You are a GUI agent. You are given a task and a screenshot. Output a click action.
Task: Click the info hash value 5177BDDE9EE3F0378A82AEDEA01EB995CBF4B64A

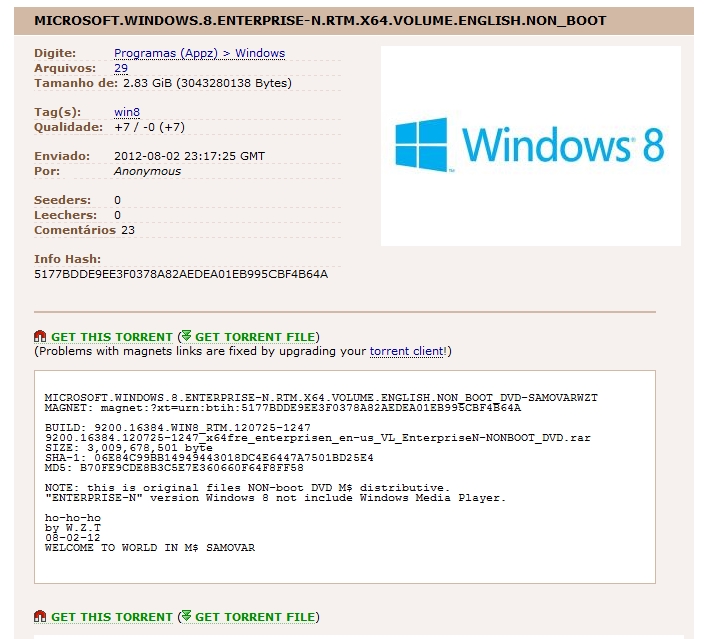(x=181, y=274)
